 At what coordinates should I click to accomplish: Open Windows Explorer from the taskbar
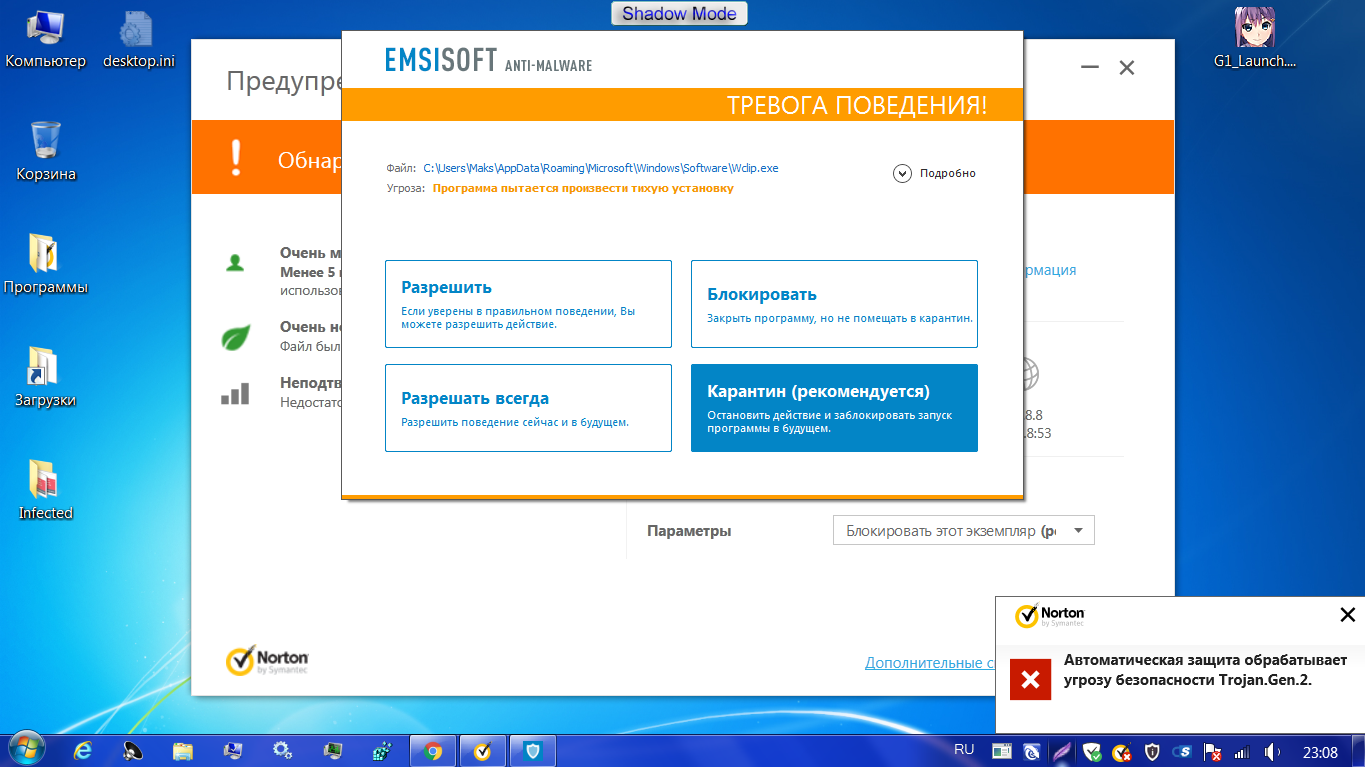pyautogui.click(x=182, y=751)
